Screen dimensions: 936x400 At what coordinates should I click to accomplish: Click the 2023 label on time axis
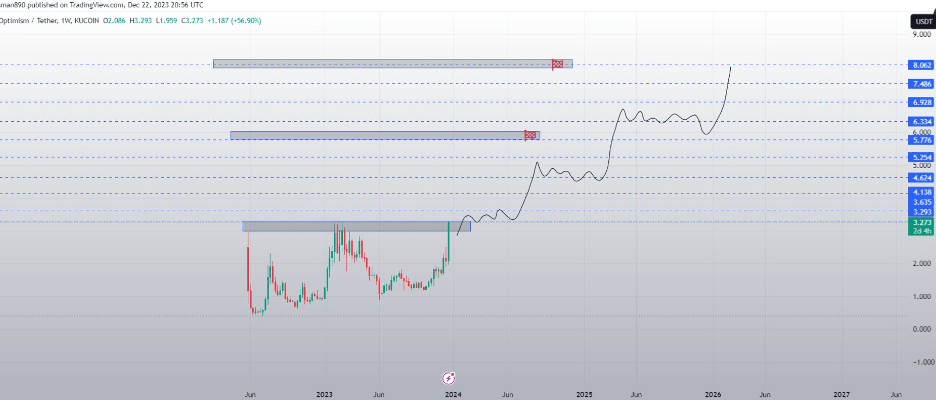coord(324,395)
